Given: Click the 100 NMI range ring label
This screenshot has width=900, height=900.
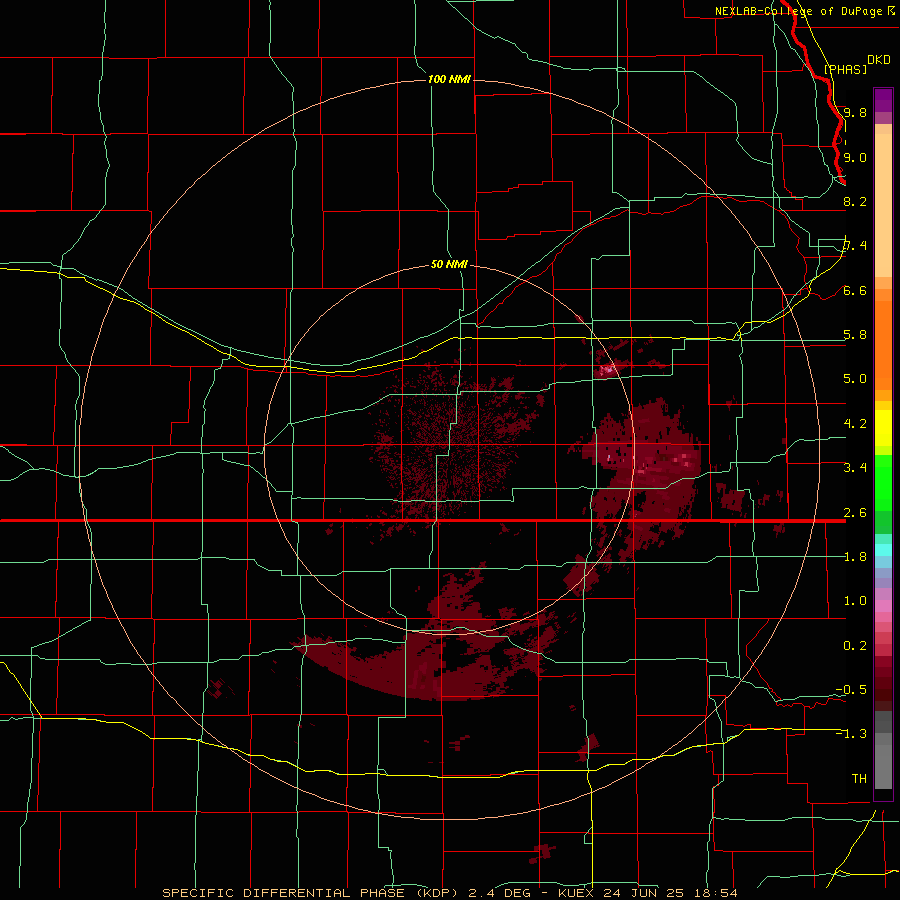Looking at the screenshot, I should 449,79.
